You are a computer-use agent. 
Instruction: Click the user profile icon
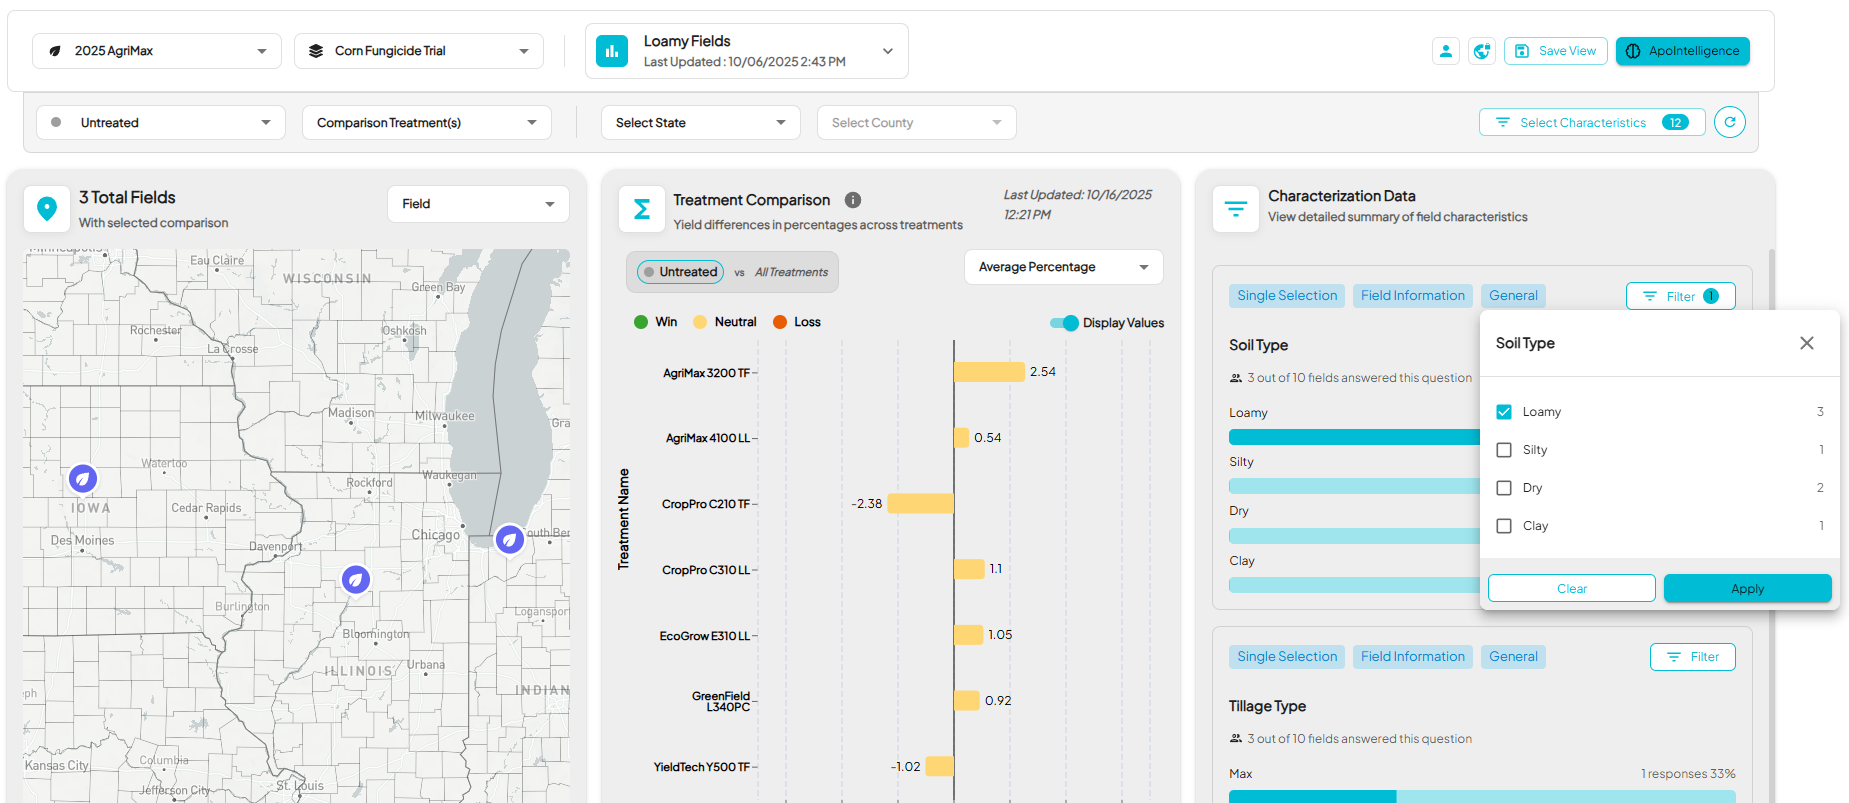tap(1445, 51)
